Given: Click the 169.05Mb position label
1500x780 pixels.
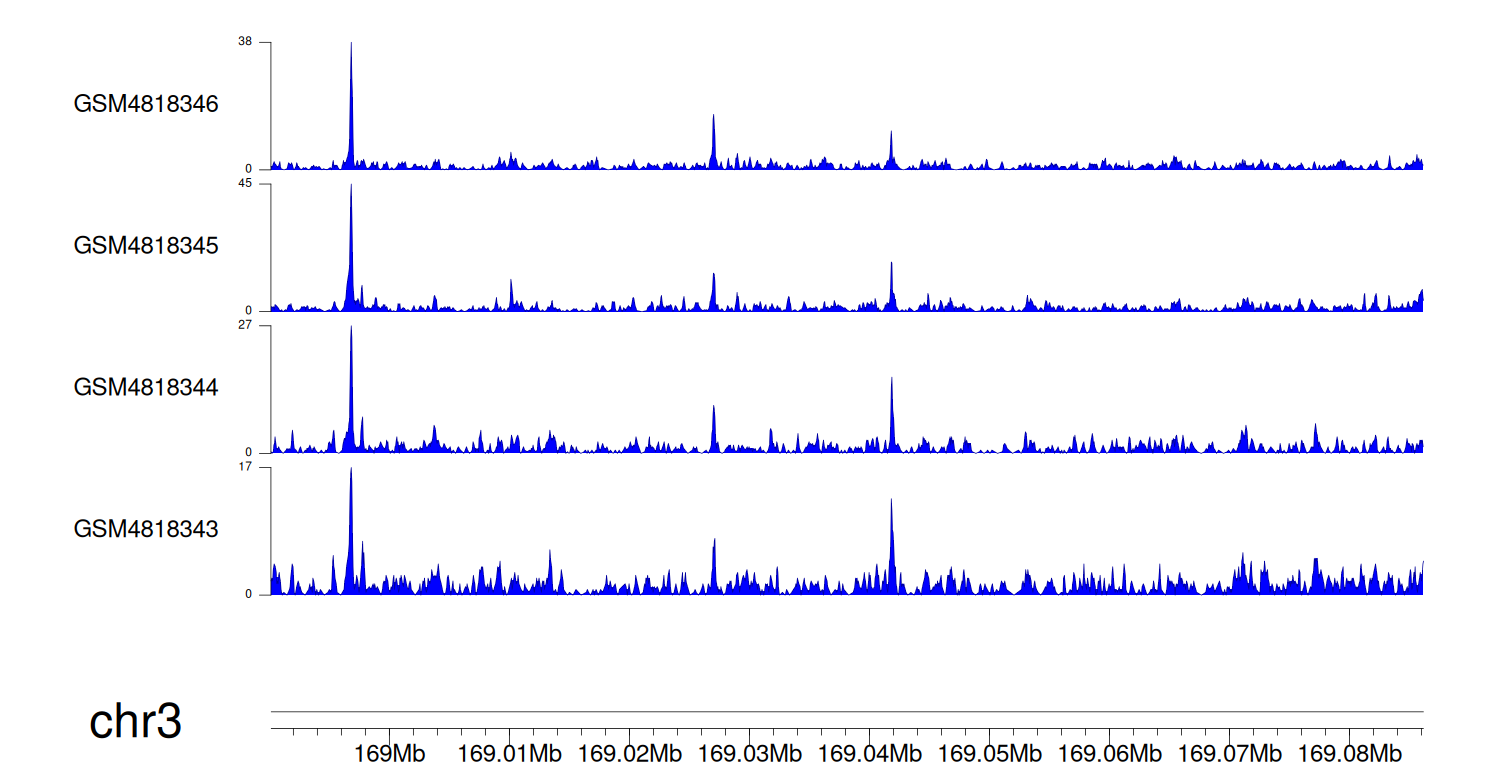Looking at the screenshot, I should (x=990, y=753).
